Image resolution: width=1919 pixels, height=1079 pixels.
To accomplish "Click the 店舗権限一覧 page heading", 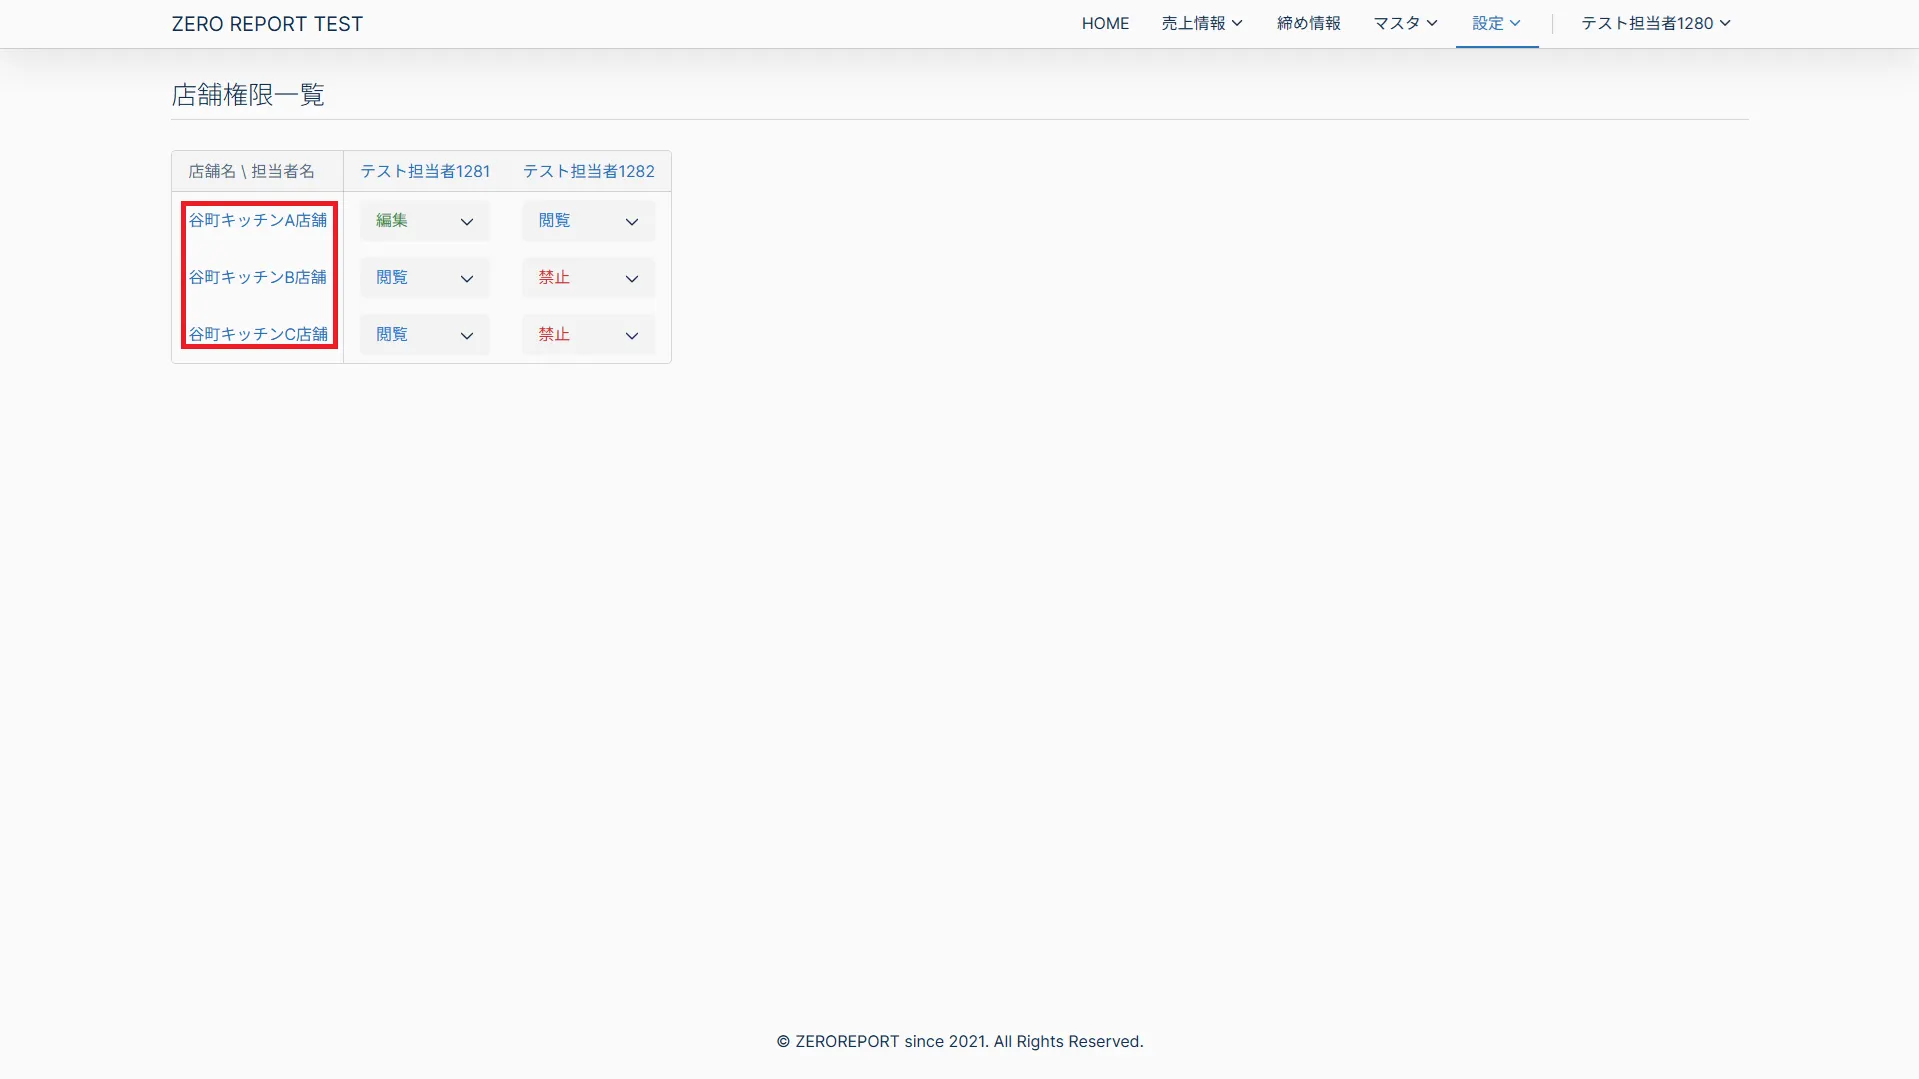I will click(248, 95).
